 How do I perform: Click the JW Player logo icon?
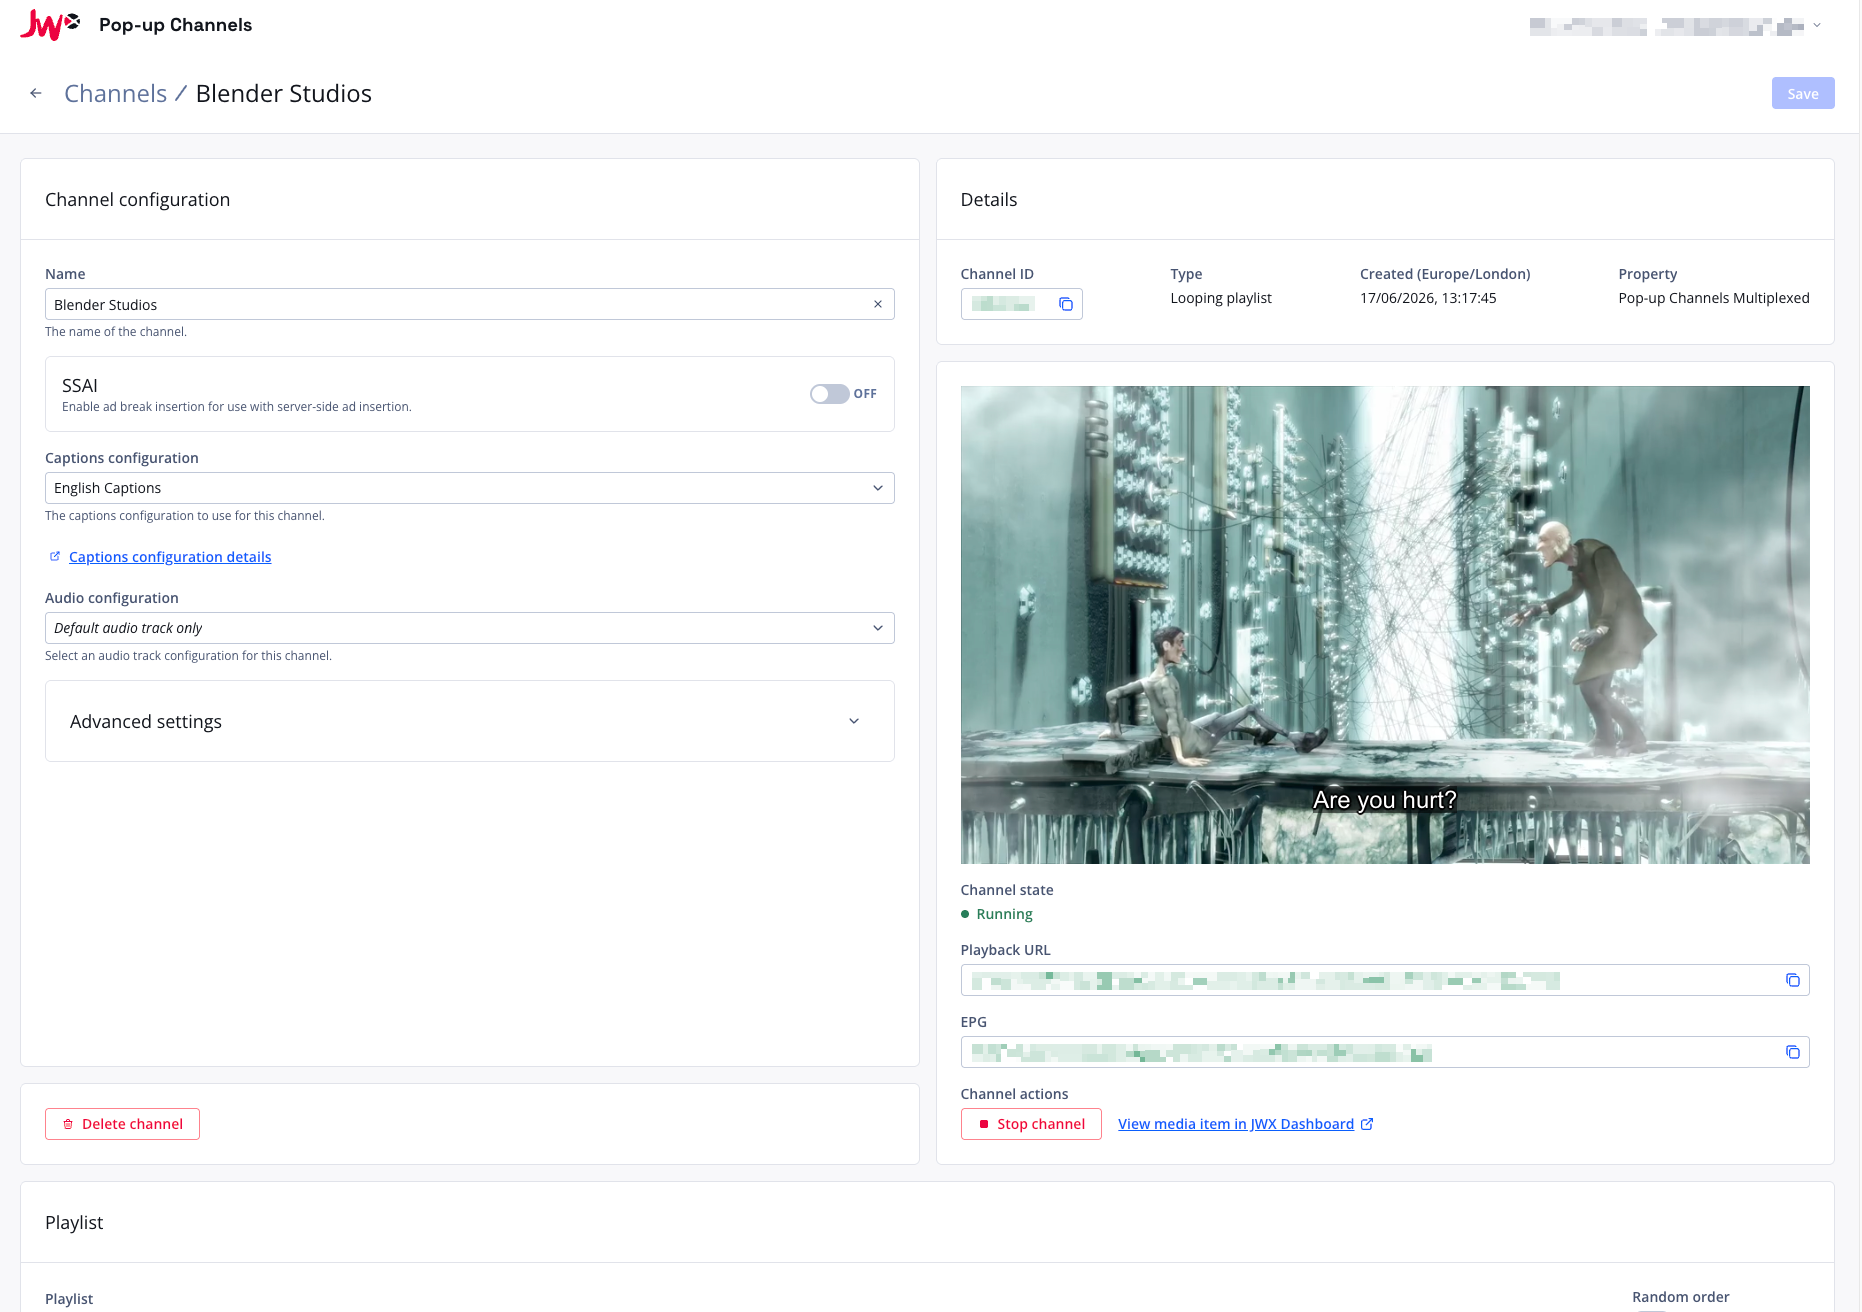tap(50, 24)
